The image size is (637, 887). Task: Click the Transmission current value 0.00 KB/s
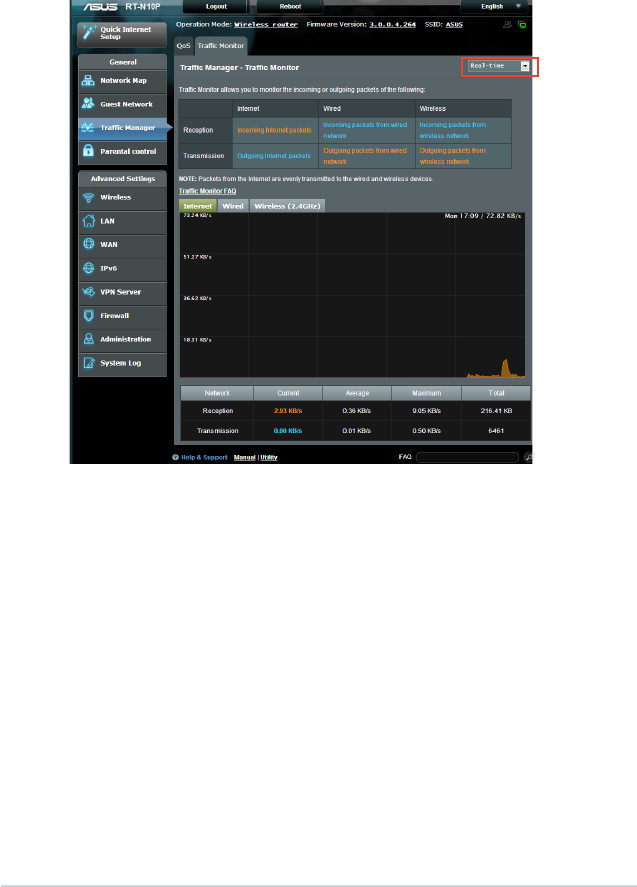[x=288, y=430]
